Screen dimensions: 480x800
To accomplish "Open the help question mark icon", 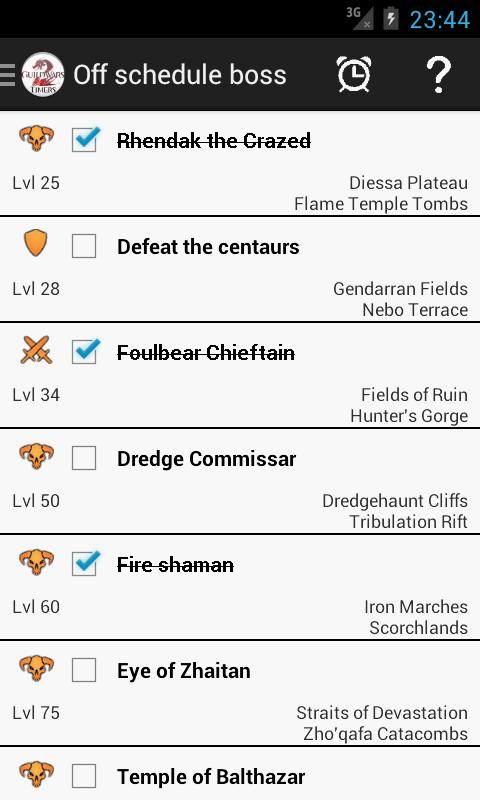I will pos(438,74).
